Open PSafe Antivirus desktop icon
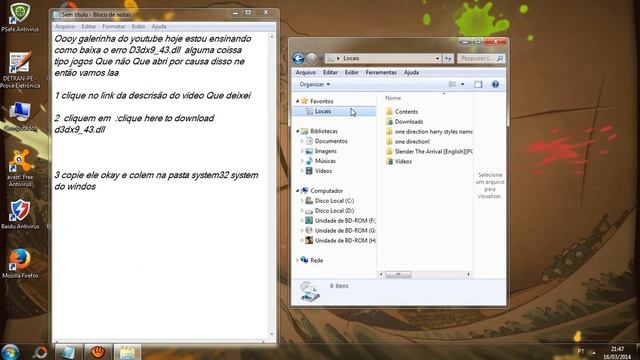Viewport: 640px width, 360px height. (x=20, y=17)
